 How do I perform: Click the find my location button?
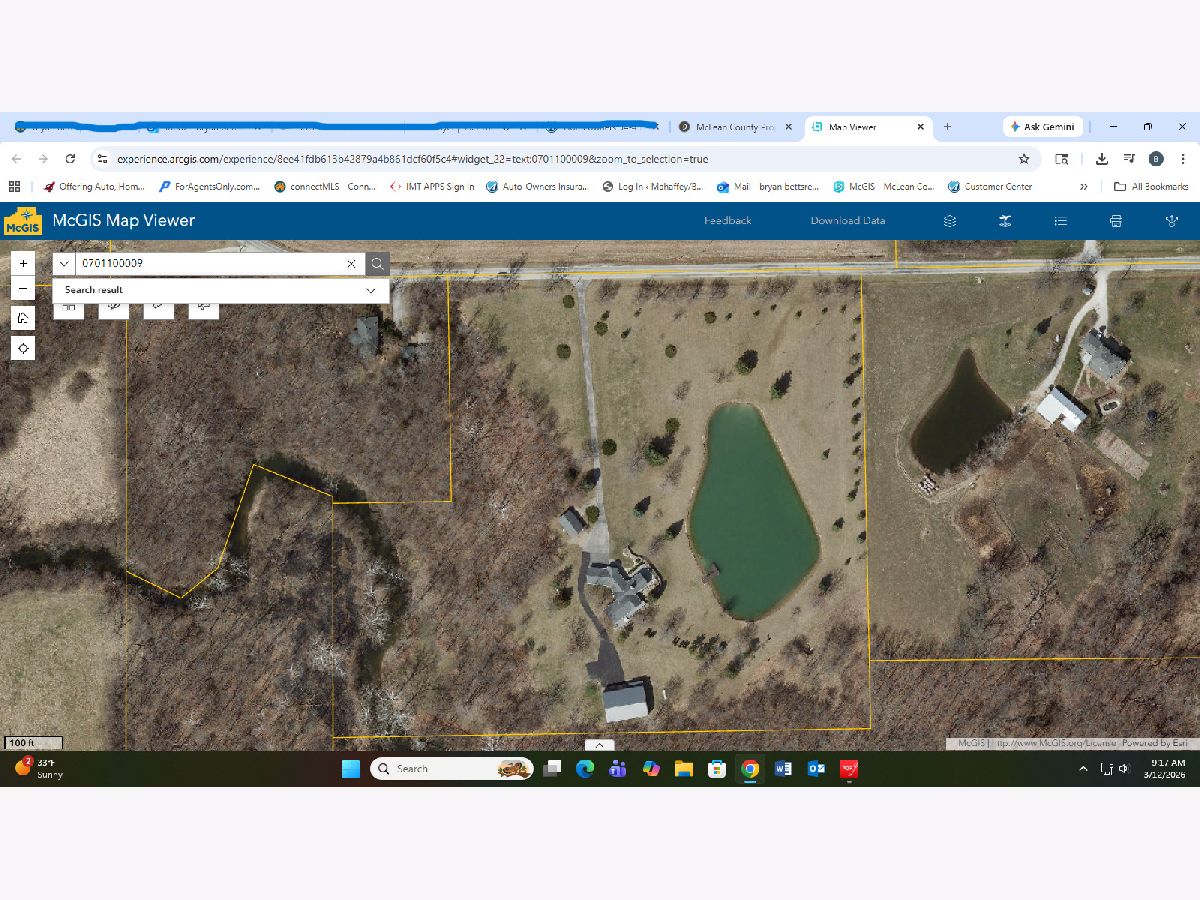(x=23, y=348)
